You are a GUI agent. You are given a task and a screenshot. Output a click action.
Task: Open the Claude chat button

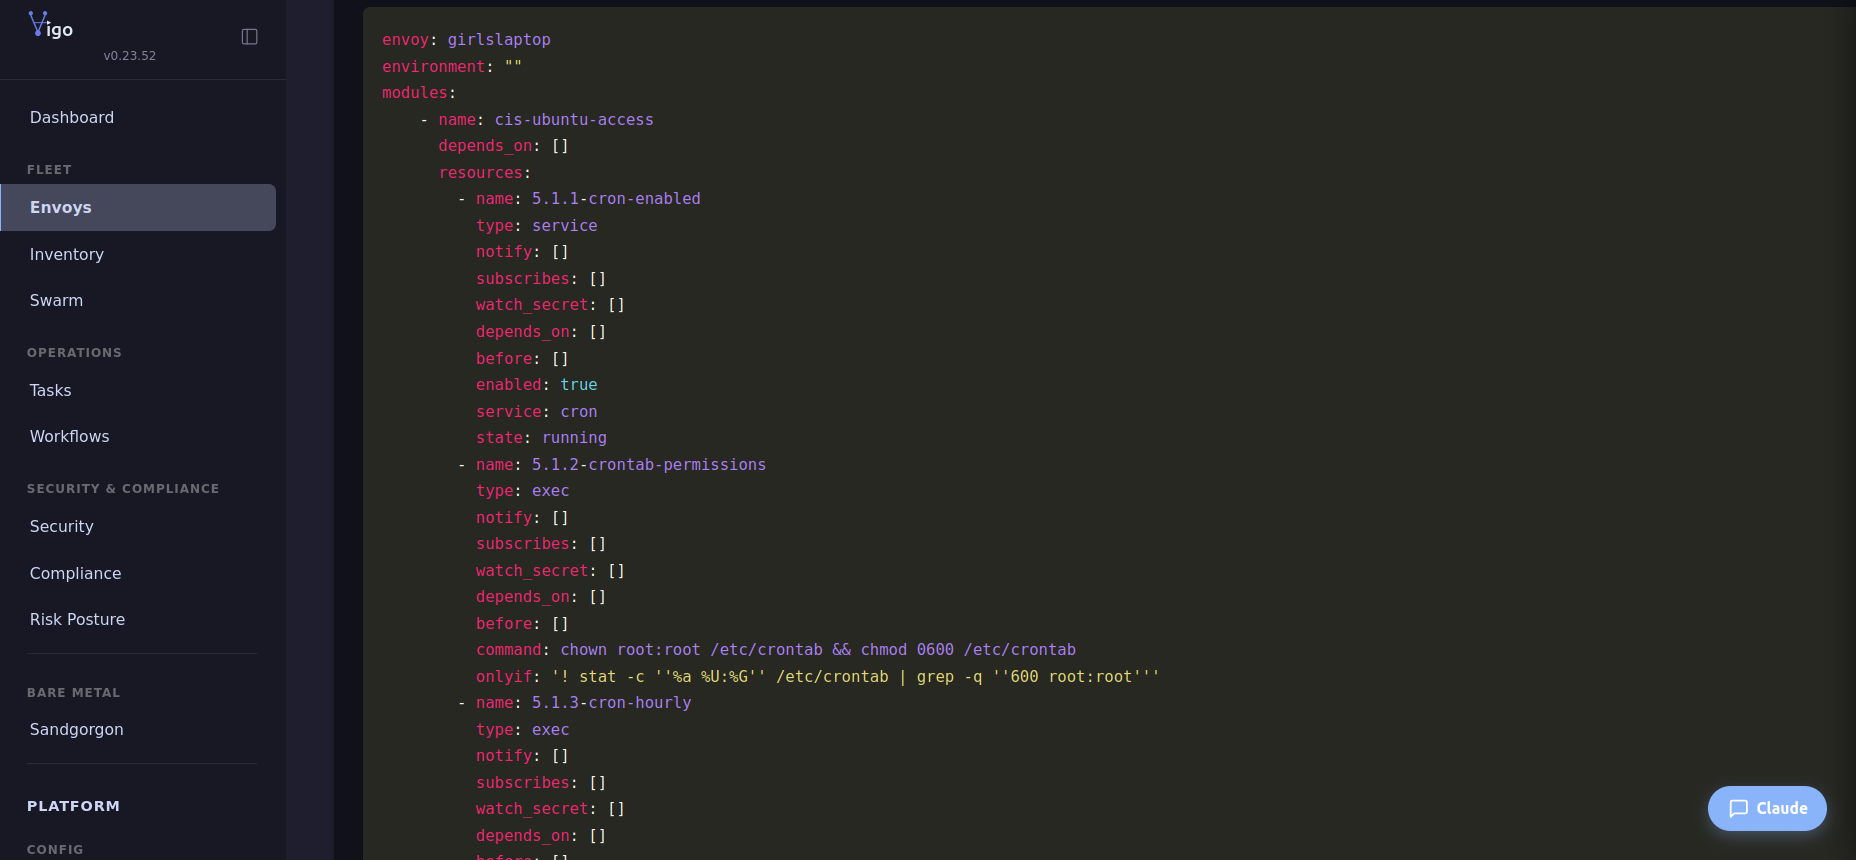pos(1767,808)
